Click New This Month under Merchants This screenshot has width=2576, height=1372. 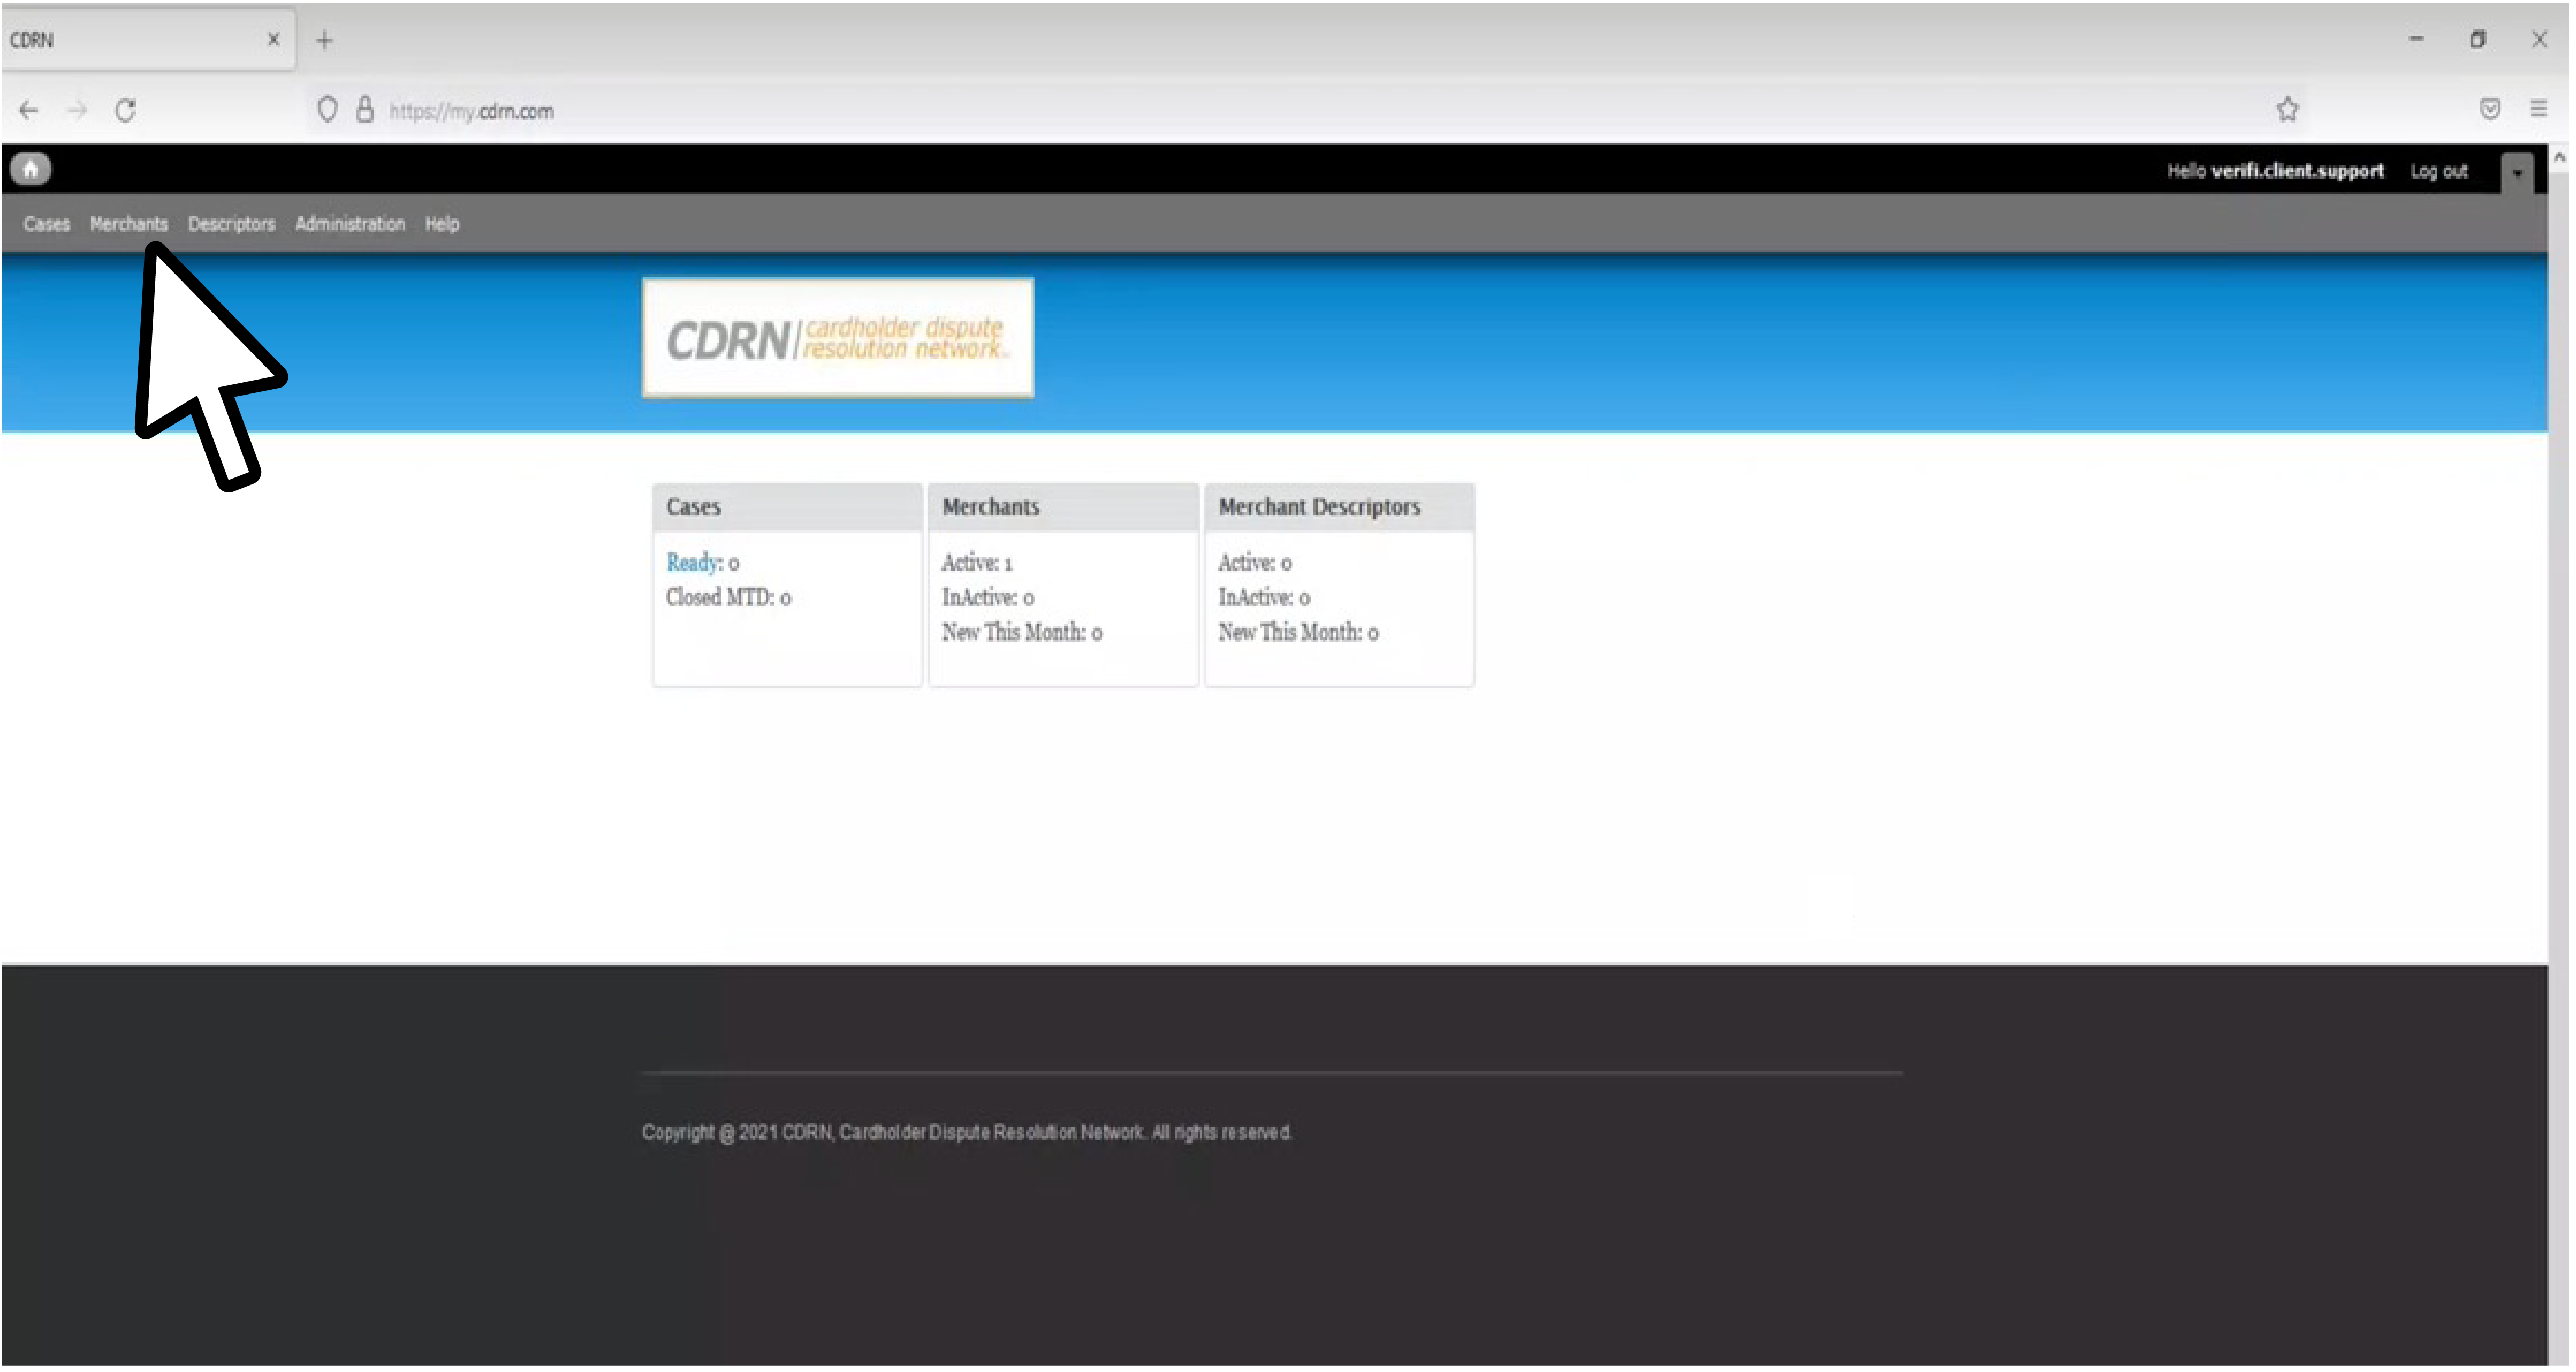point(1022,633)
